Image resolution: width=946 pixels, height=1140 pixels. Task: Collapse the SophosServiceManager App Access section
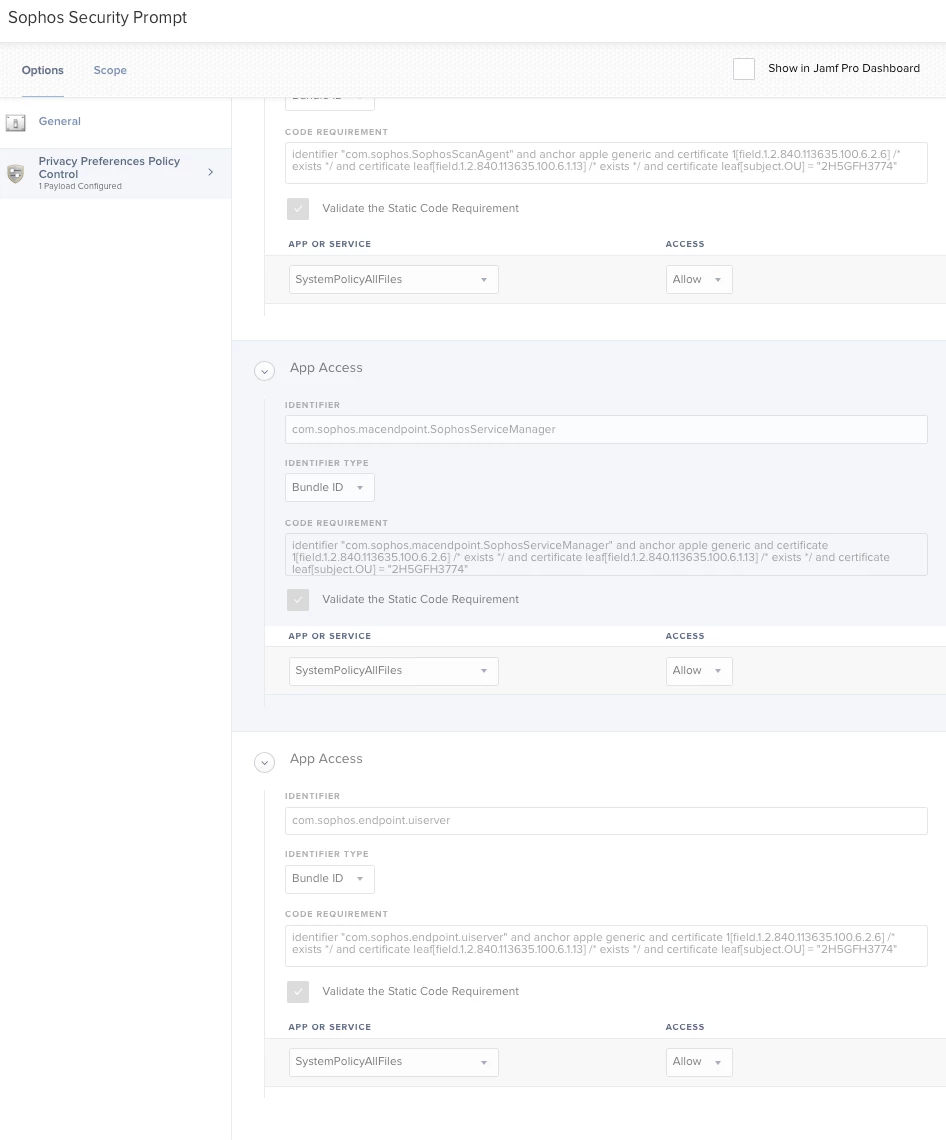(x=264, y=371)
